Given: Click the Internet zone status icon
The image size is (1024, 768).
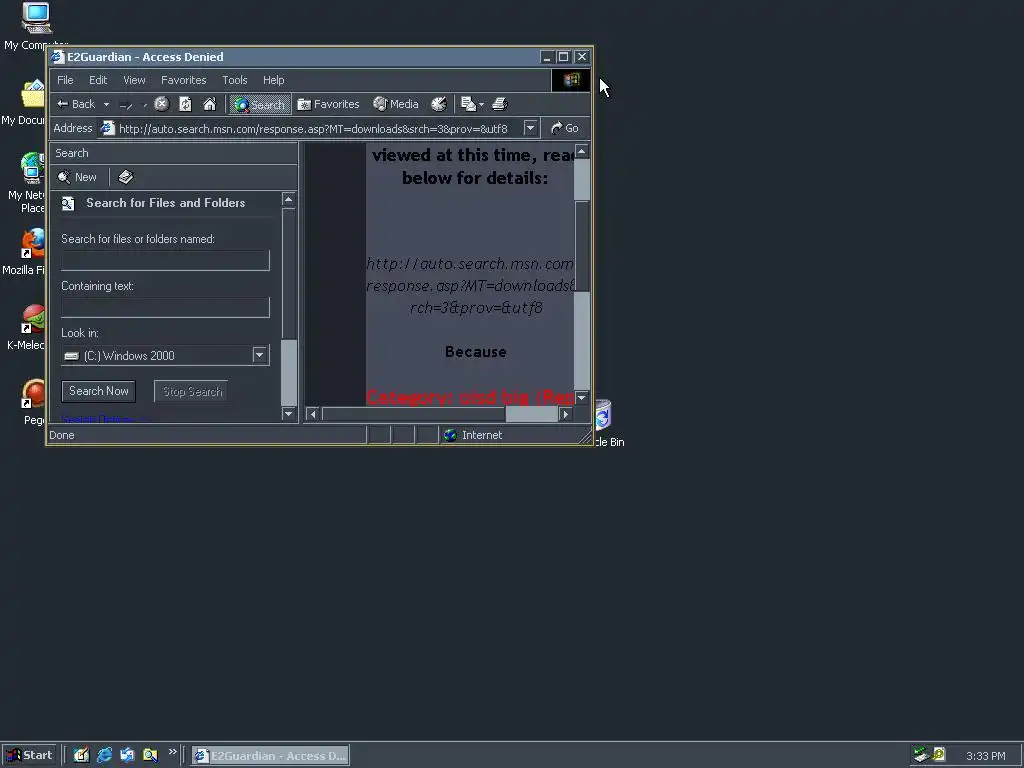Looking at the screenshot, I should 450,435.
